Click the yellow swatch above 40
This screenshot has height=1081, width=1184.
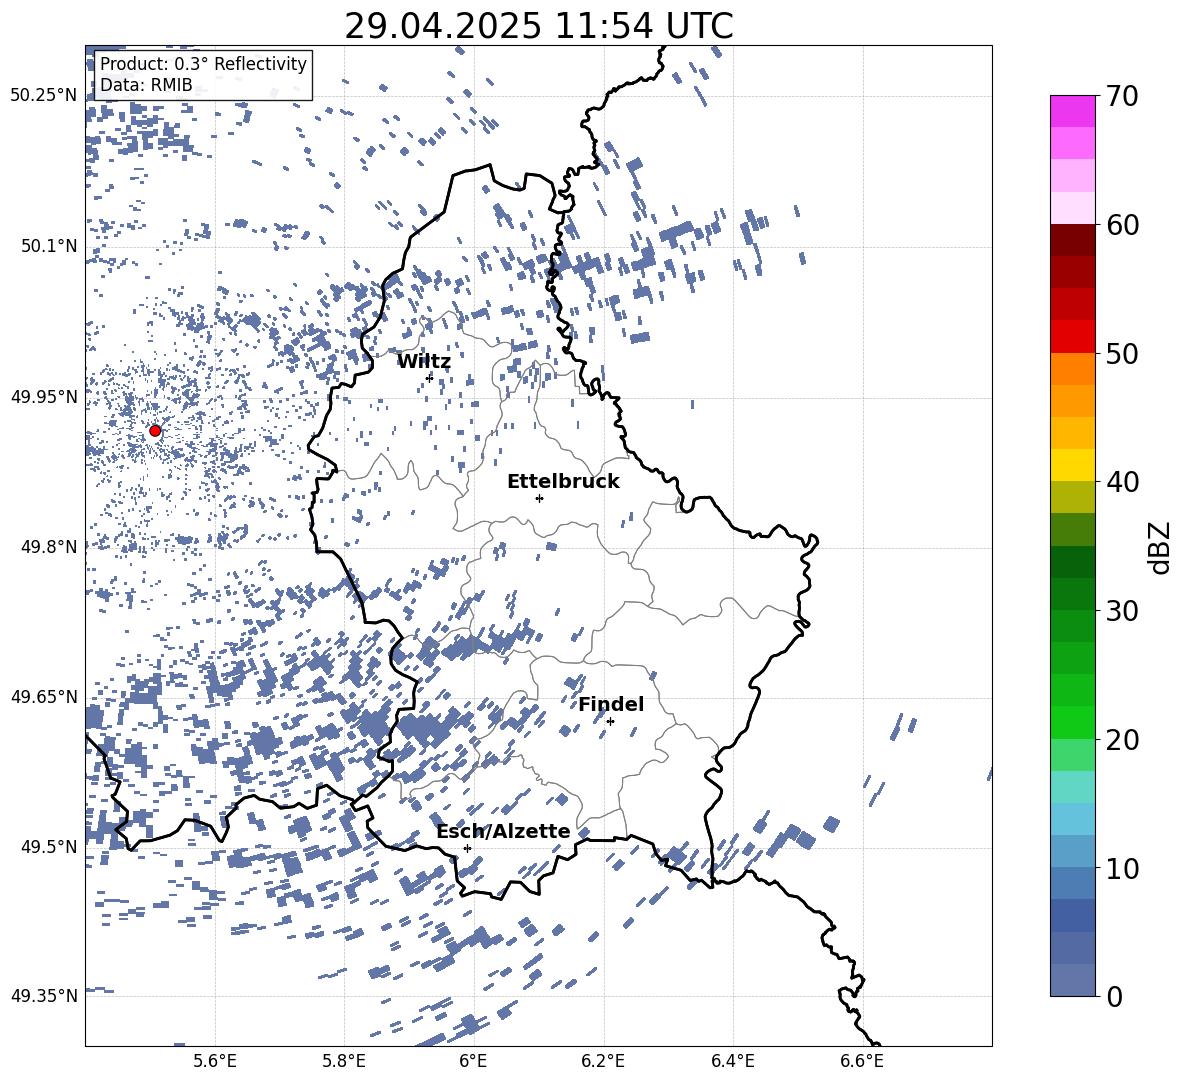pyautogui.click(x=1073, y=466)
